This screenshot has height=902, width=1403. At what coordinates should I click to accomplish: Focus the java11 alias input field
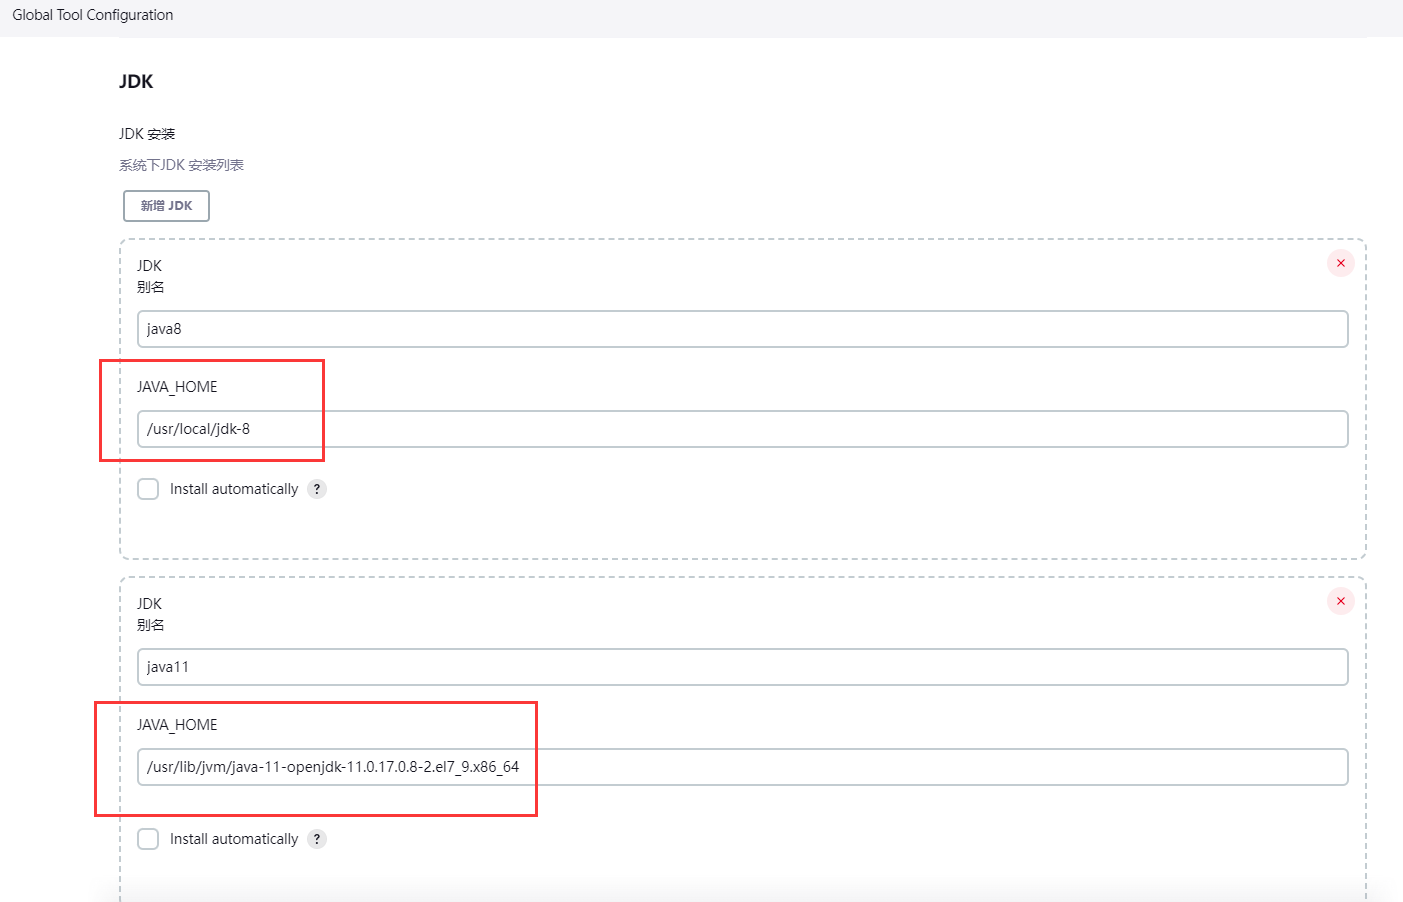tap(742, 667)
